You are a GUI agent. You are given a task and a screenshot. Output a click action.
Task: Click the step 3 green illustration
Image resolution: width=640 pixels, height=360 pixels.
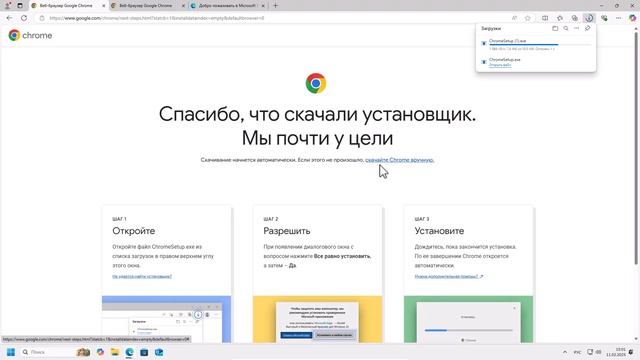coord(469,319)
